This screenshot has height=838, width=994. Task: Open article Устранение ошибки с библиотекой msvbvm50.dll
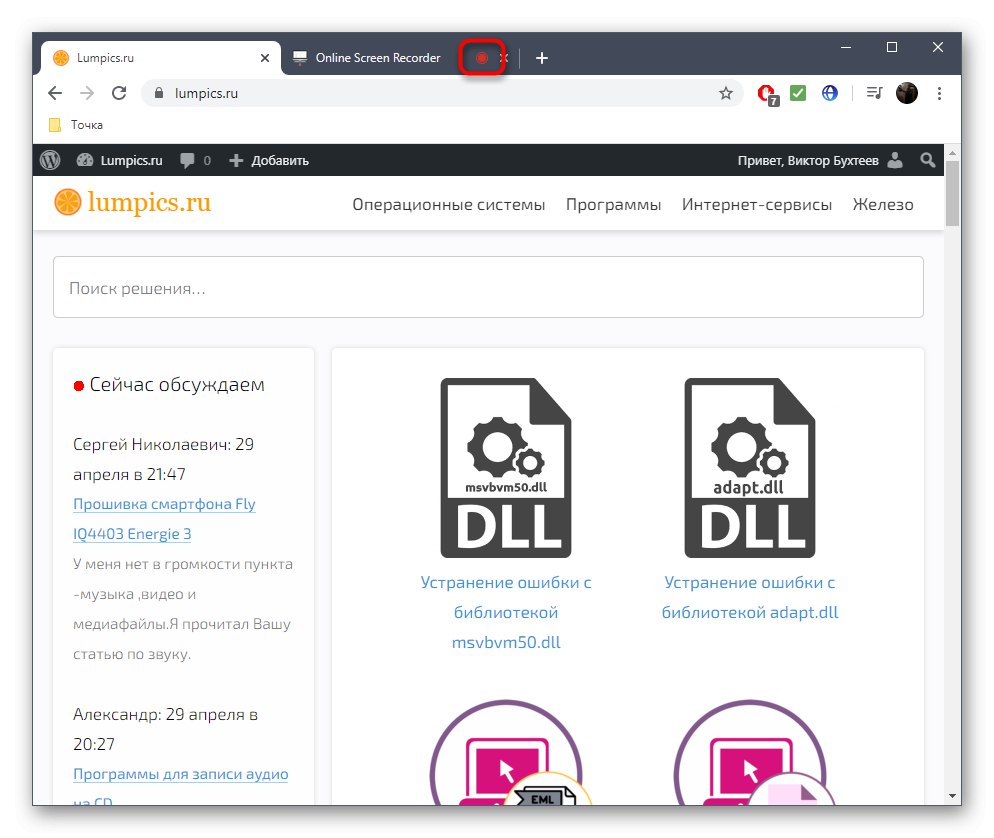point(506,612)
